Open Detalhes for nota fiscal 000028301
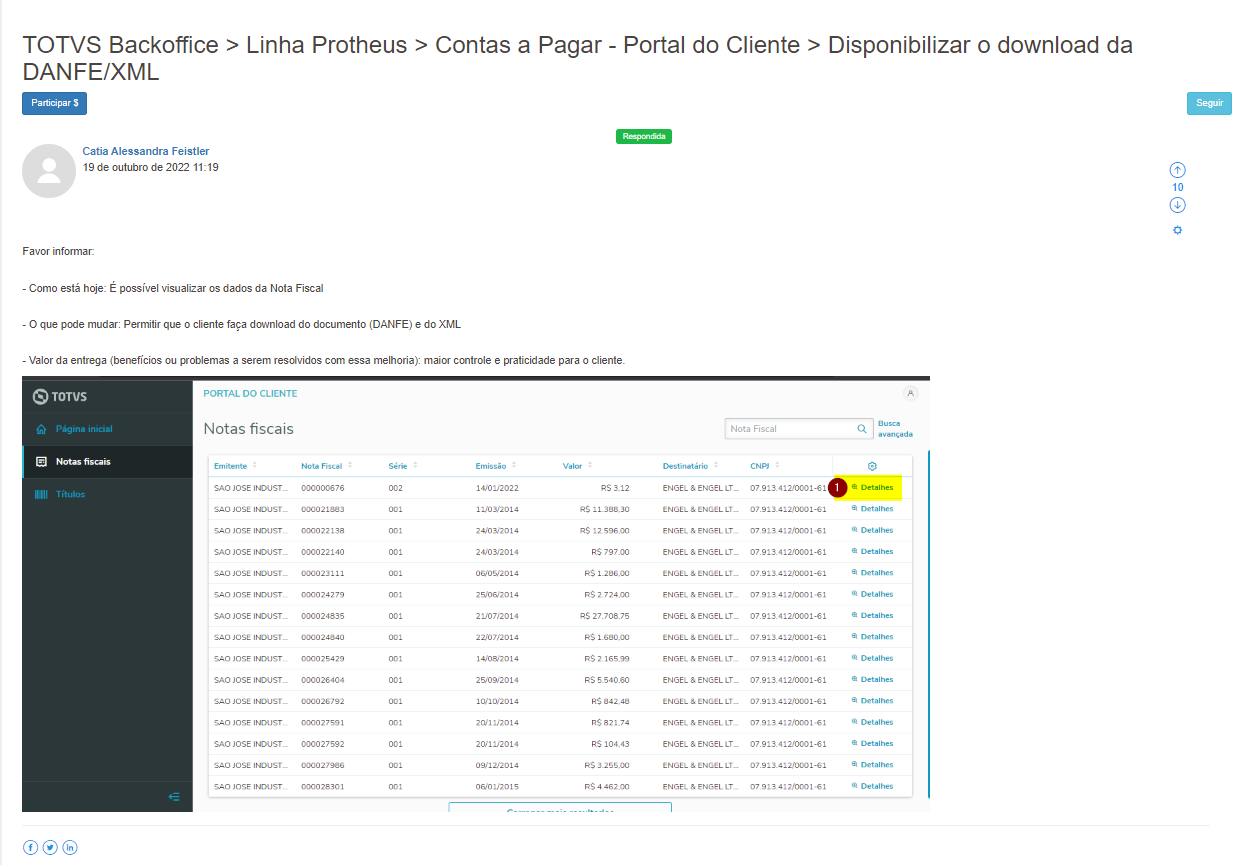Image resolution: width=1242 pixels, height=865 pixels. point(872,786)
